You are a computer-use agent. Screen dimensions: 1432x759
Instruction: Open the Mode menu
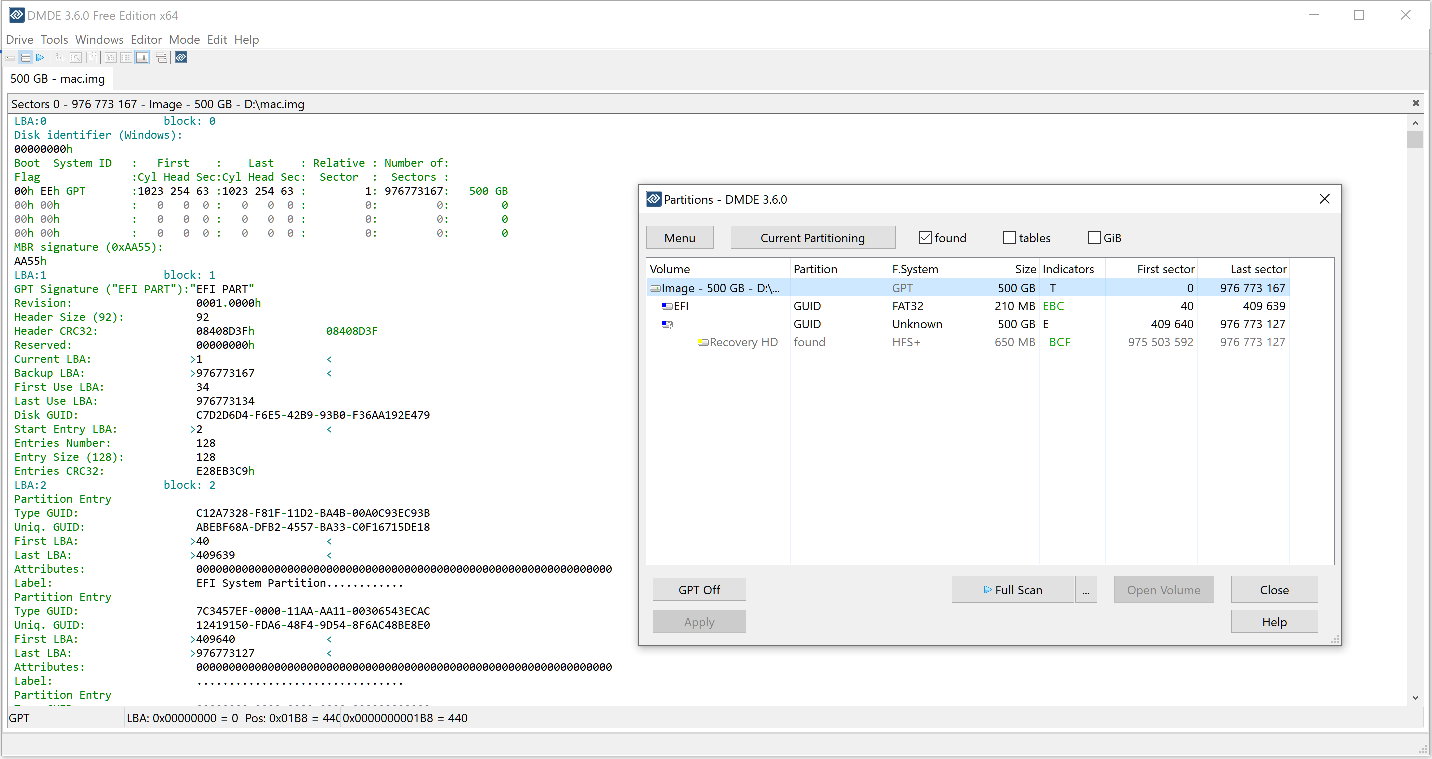click(184, 40)
